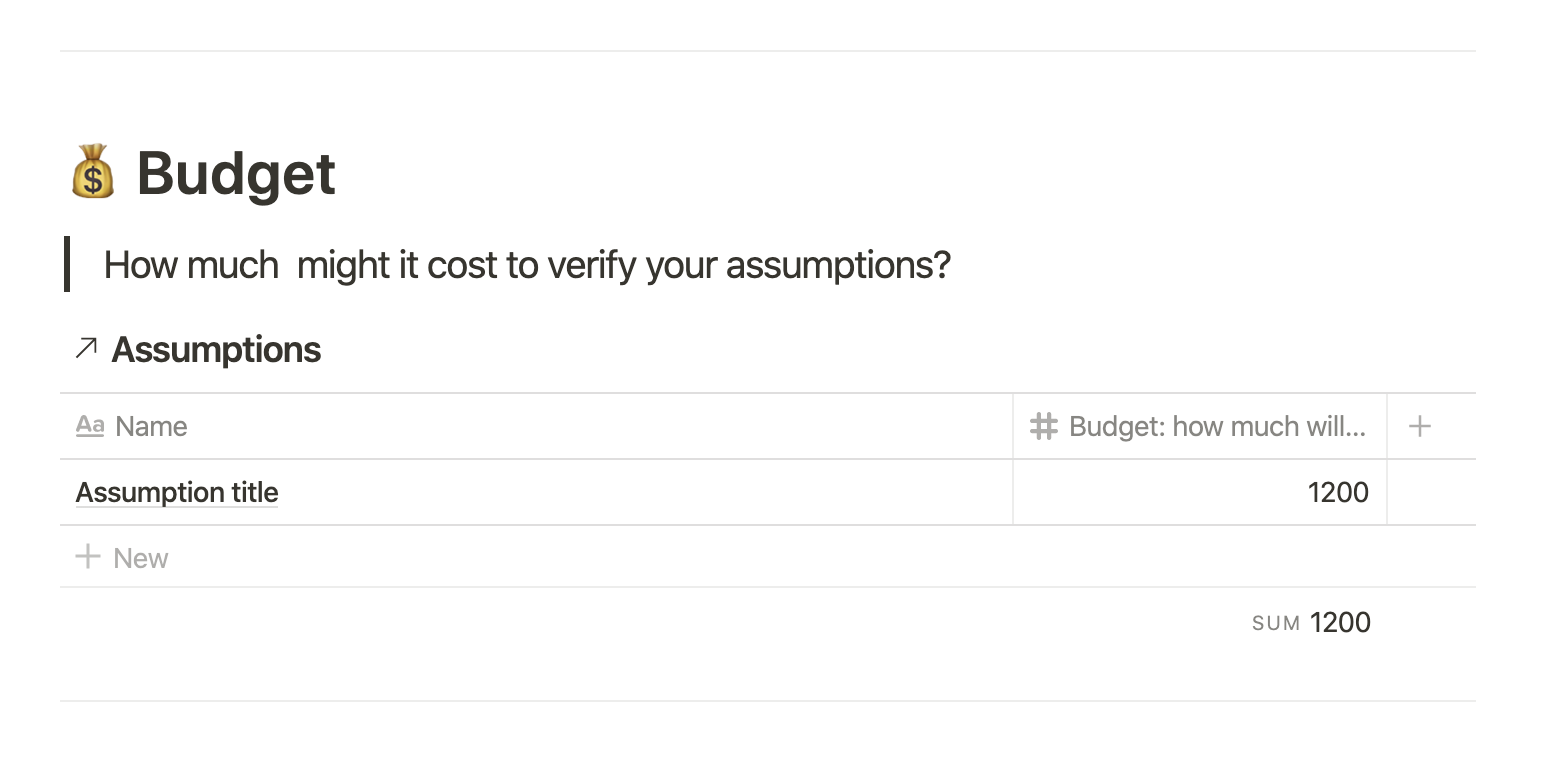Click the "New" row label
1544x770 pixels.
pyautogui.click(x=141, y=558)
